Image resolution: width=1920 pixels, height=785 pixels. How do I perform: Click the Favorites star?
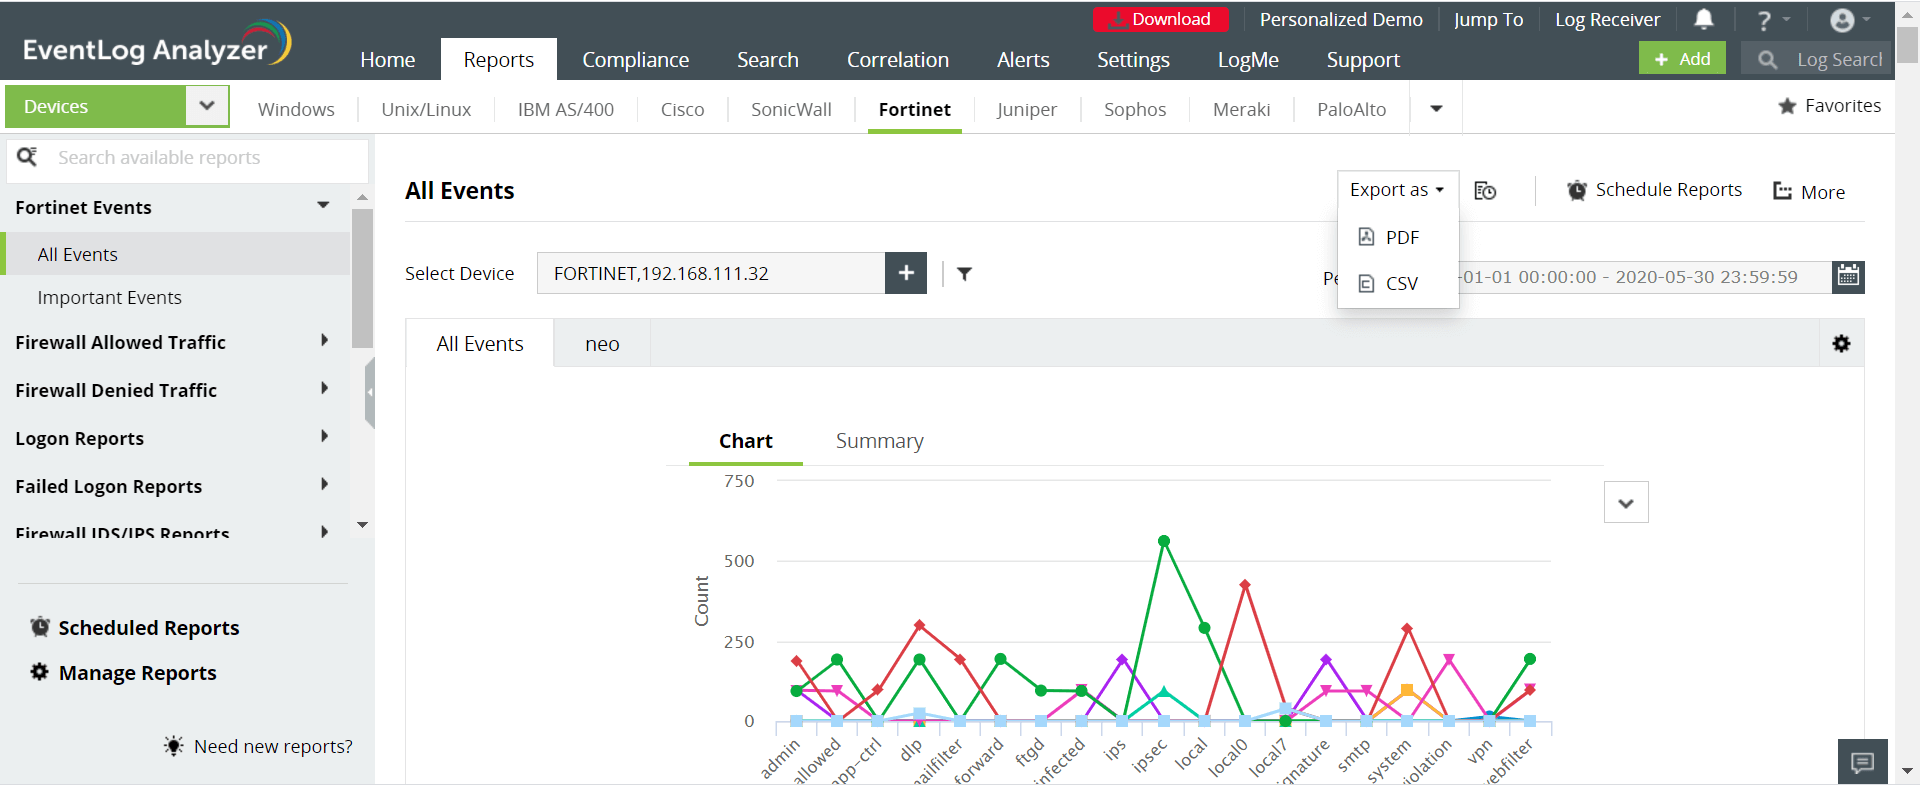tap(1787, 106)
